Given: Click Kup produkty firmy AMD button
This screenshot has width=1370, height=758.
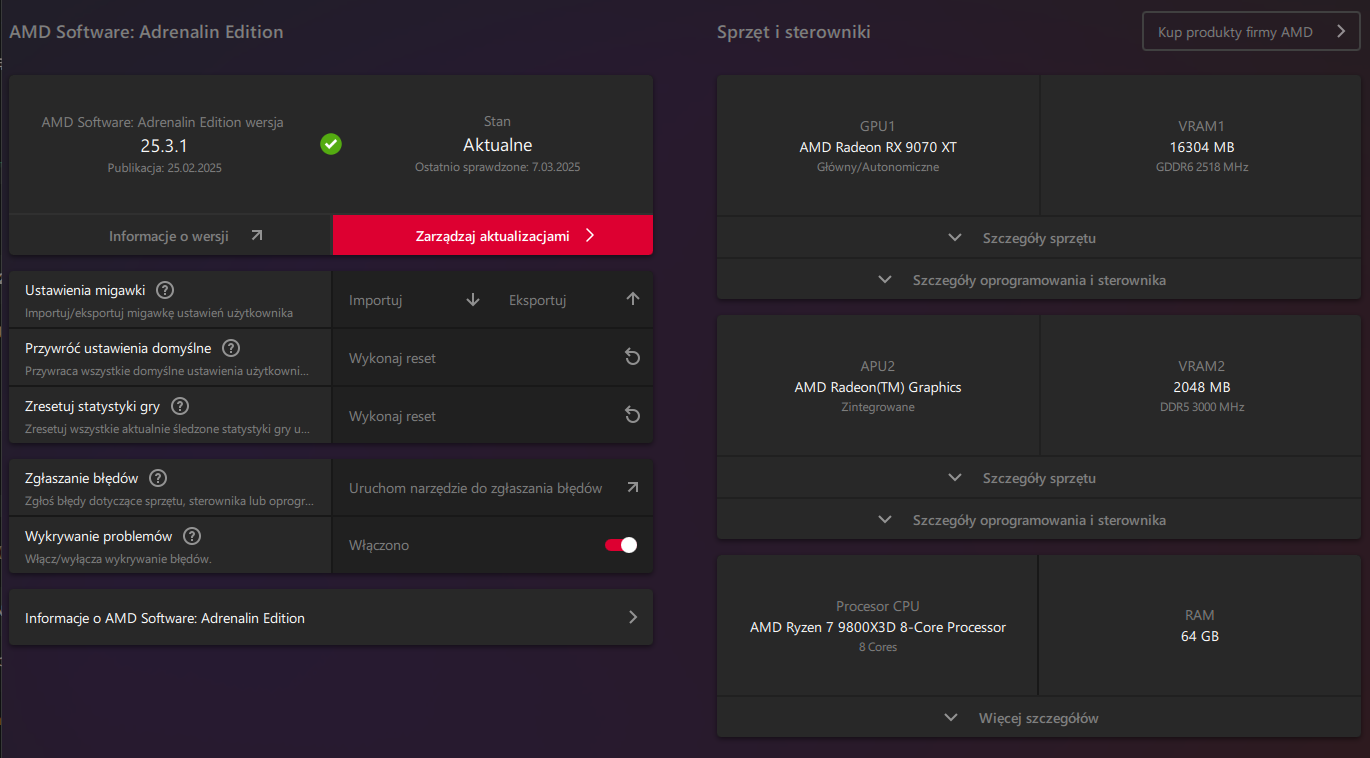Looking at the screenshot, I should [1251, 32].
